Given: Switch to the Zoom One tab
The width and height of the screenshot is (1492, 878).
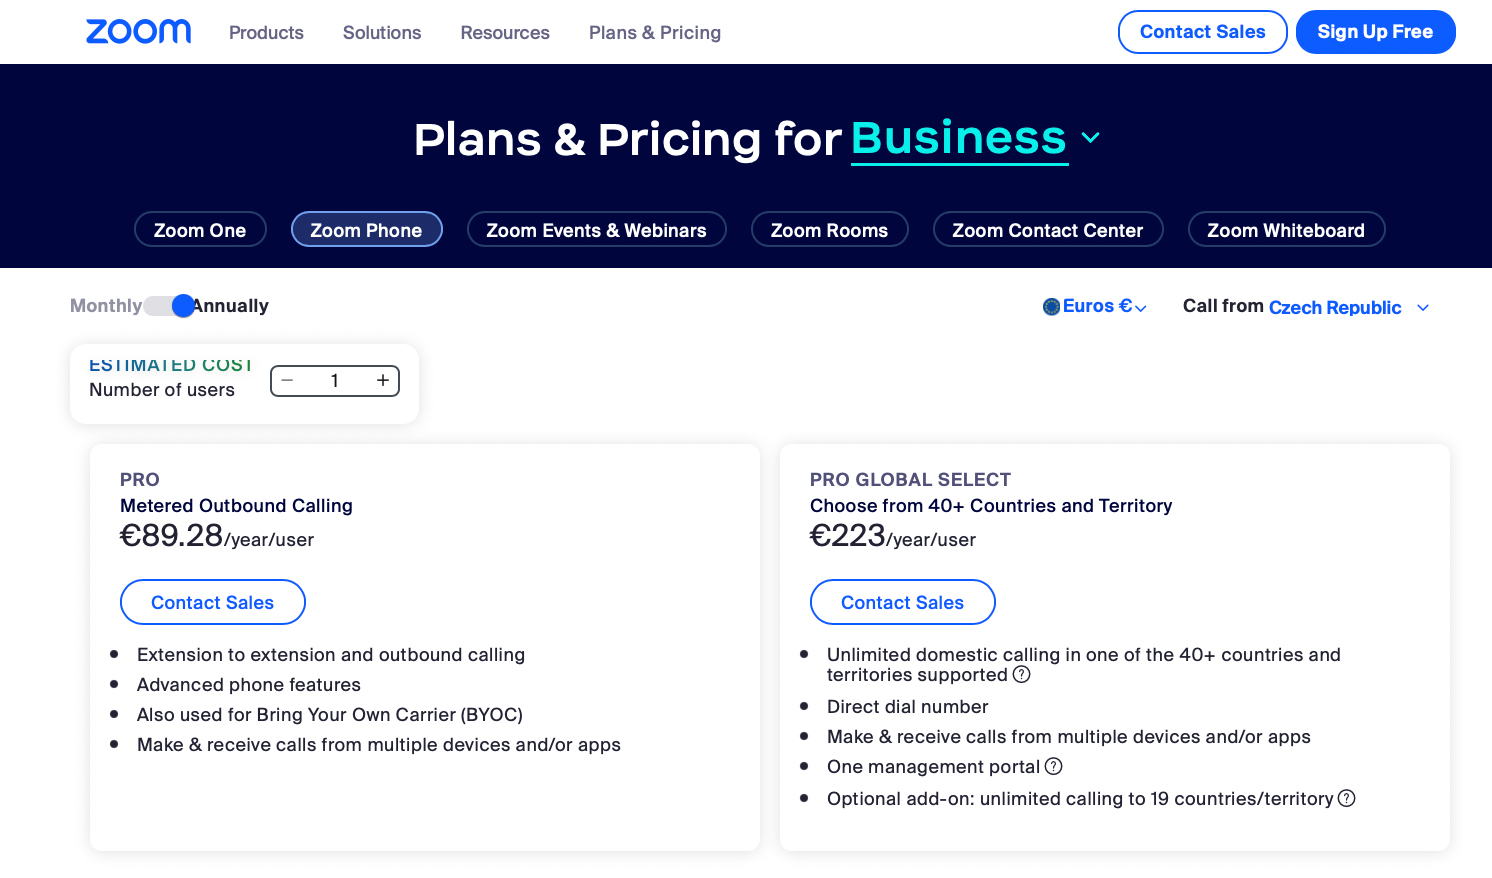Looking at the screenshot, I should [200, 230].
